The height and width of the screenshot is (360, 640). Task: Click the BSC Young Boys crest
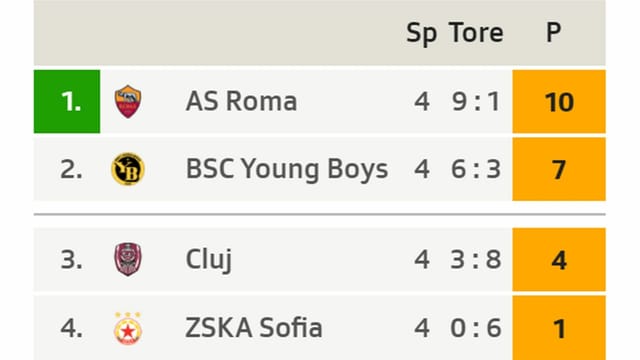pyautogui.click(x=128, y=169)
